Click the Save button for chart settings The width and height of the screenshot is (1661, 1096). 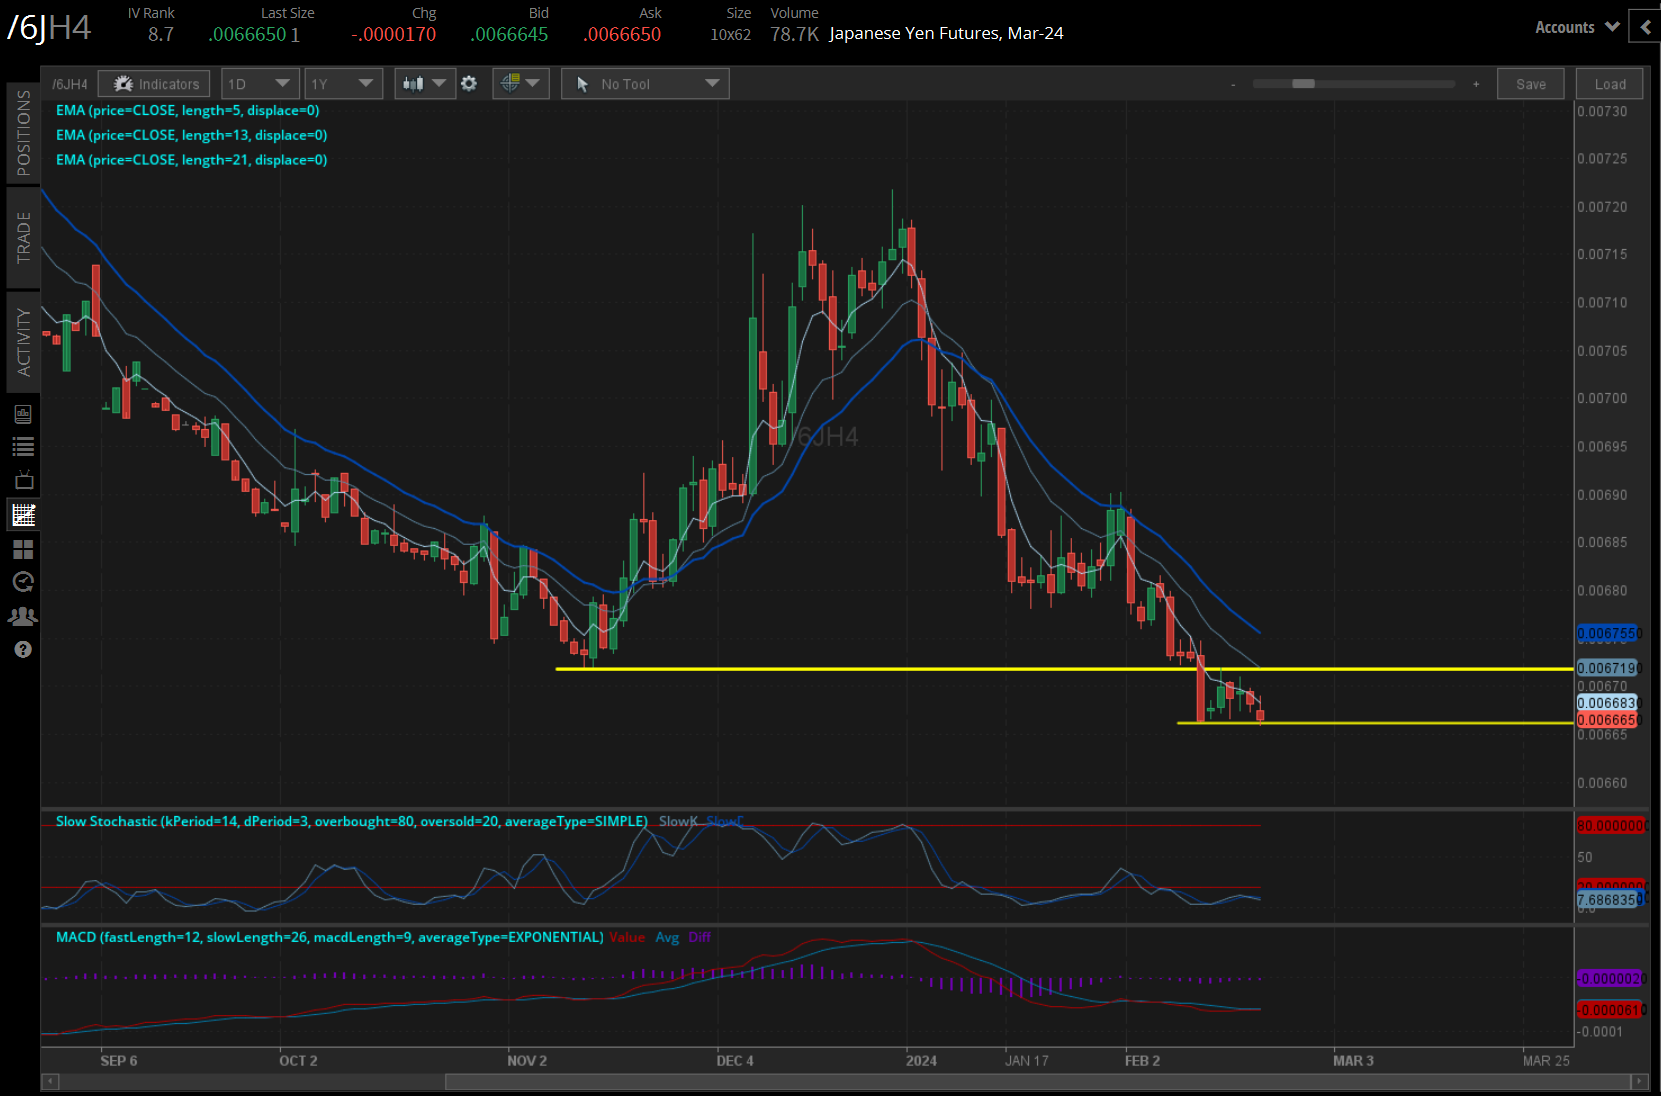[x=1530, y=83]
